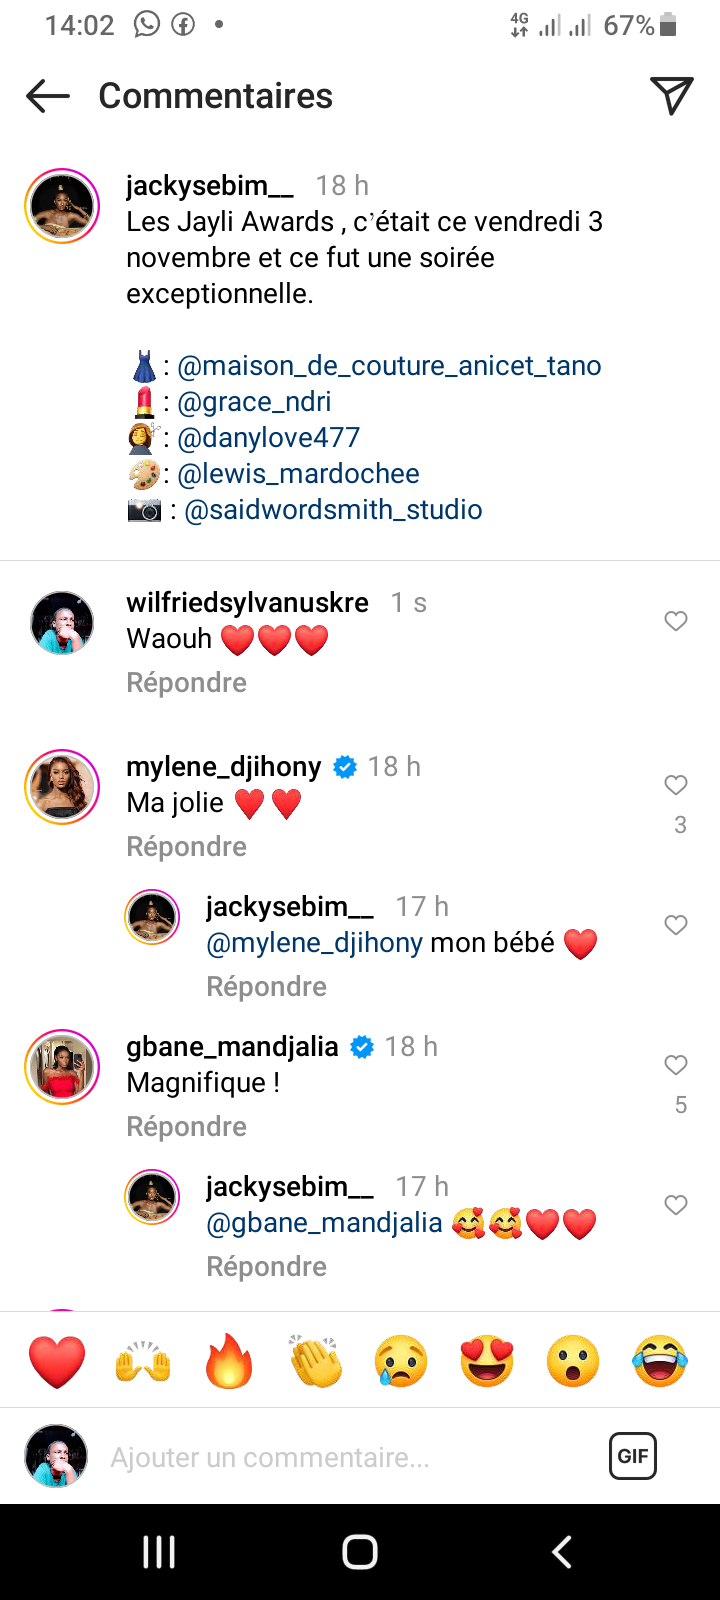Image resolution: width=720 pixels, height=1600 pixels.
Task: Reply to wilfriedsylvanuskre's comment via Répondre
Action: (186, 683)
